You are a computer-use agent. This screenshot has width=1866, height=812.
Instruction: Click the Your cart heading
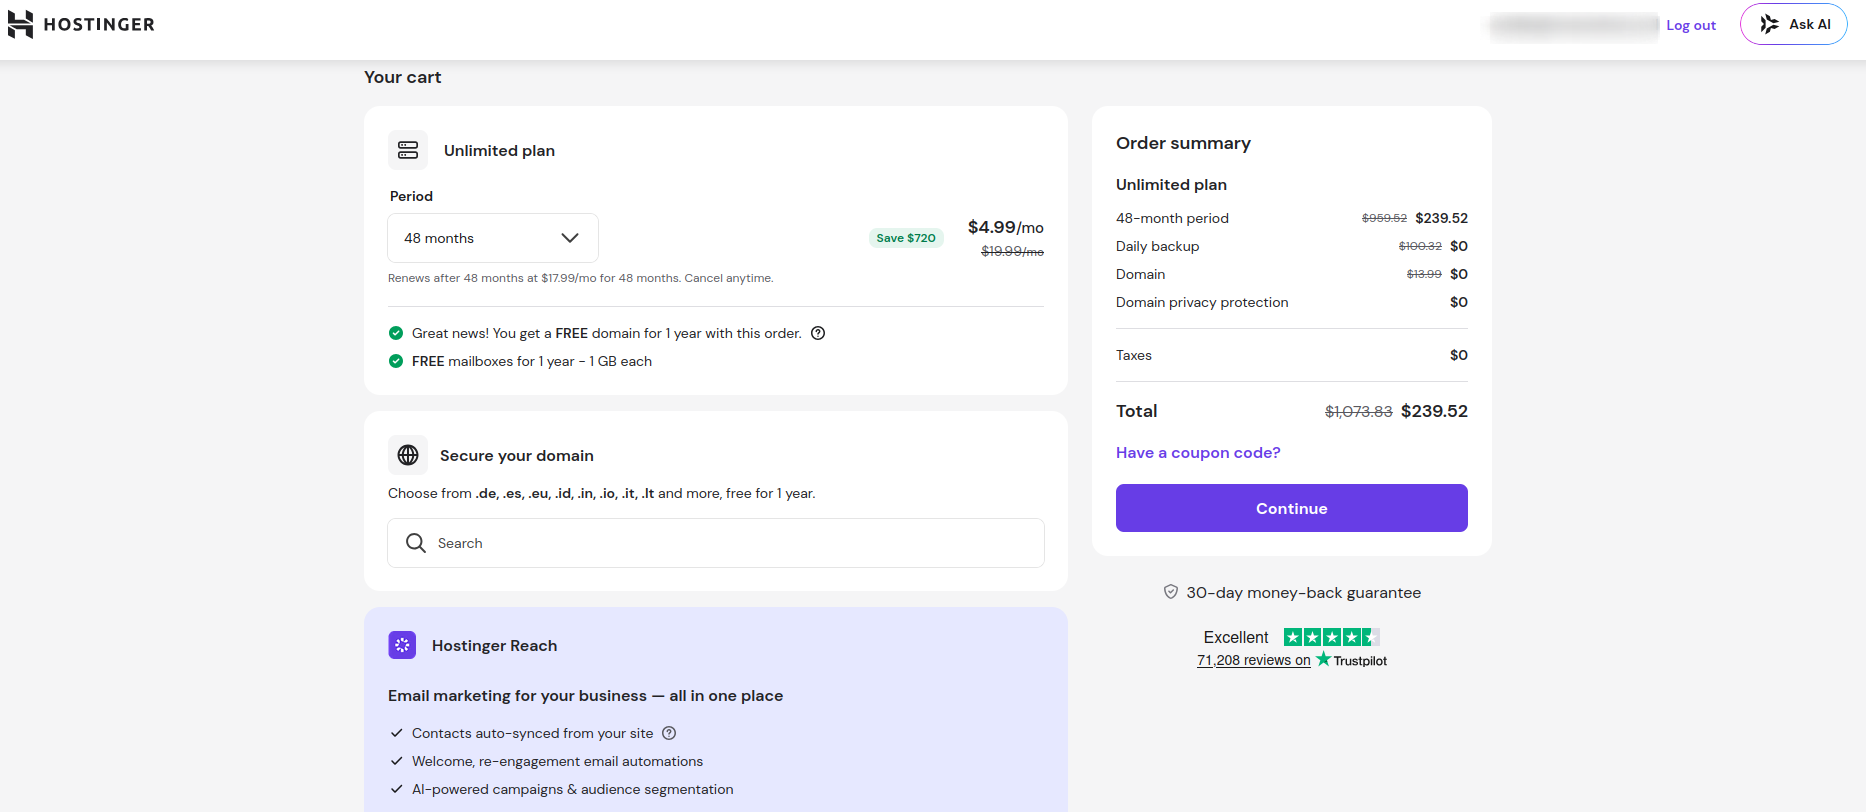click(403, 77)
